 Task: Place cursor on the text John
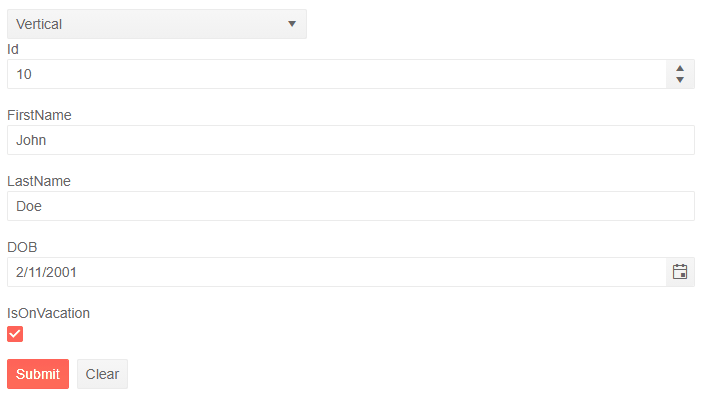click(31, 140)
